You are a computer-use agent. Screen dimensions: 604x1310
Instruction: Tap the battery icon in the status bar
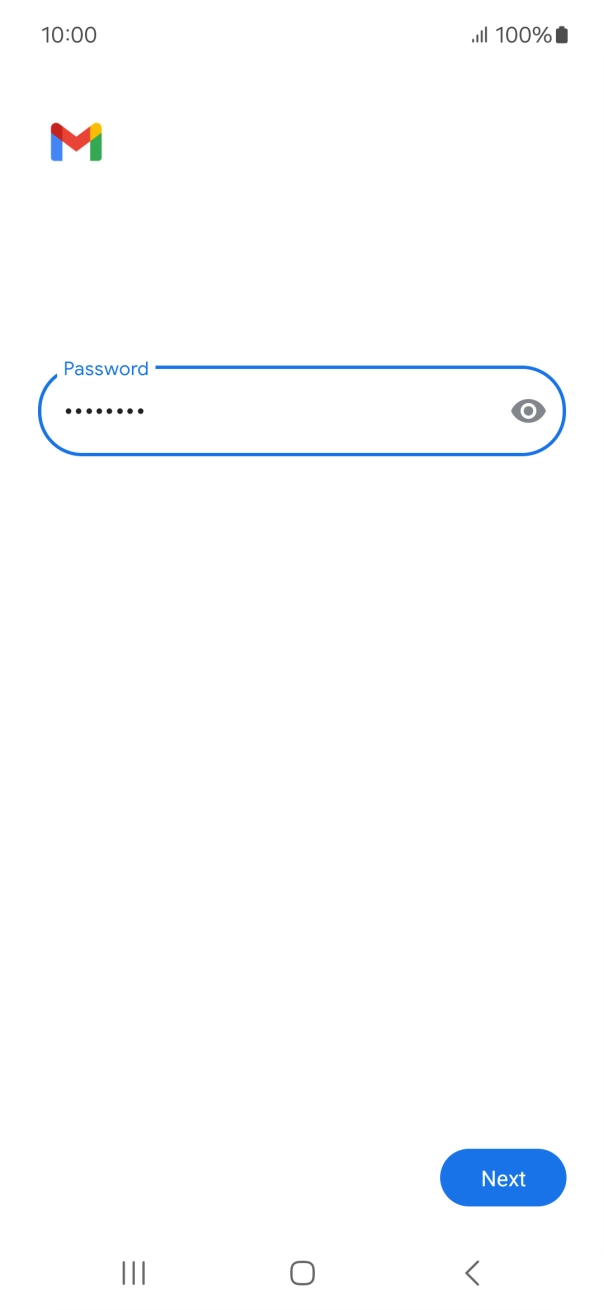pos(562,35)
